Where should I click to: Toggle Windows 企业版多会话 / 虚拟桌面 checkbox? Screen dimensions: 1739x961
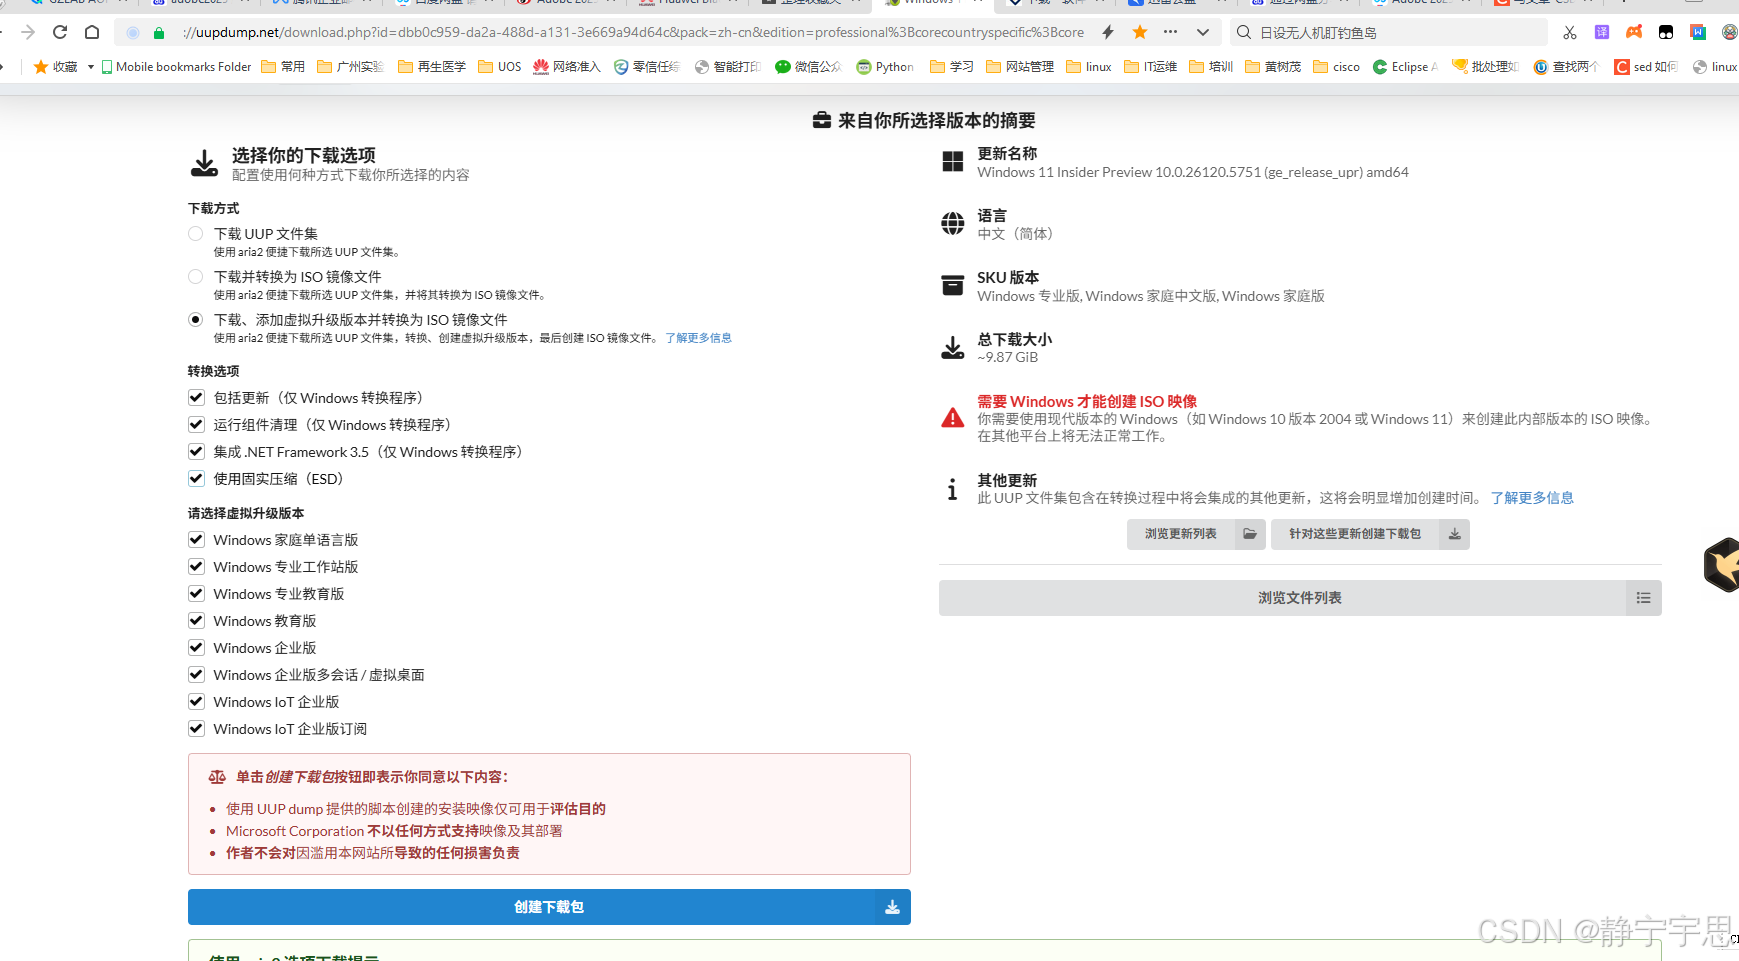point(196,675)
